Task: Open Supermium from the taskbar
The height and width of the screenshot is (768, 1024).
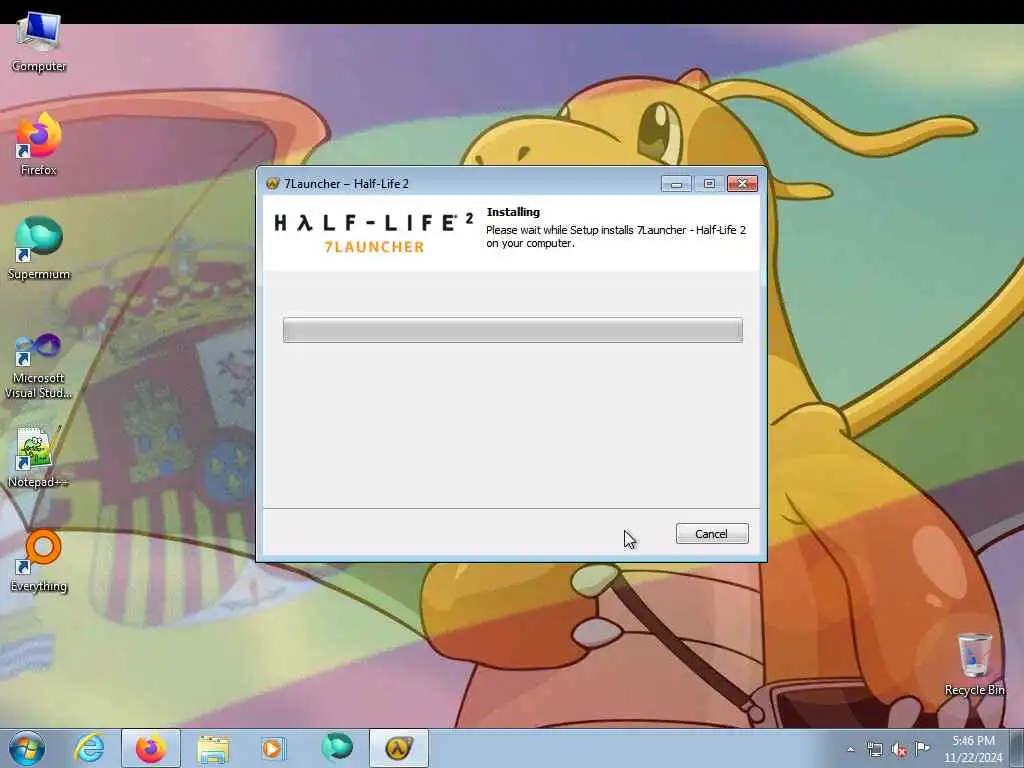Action: 337,748
